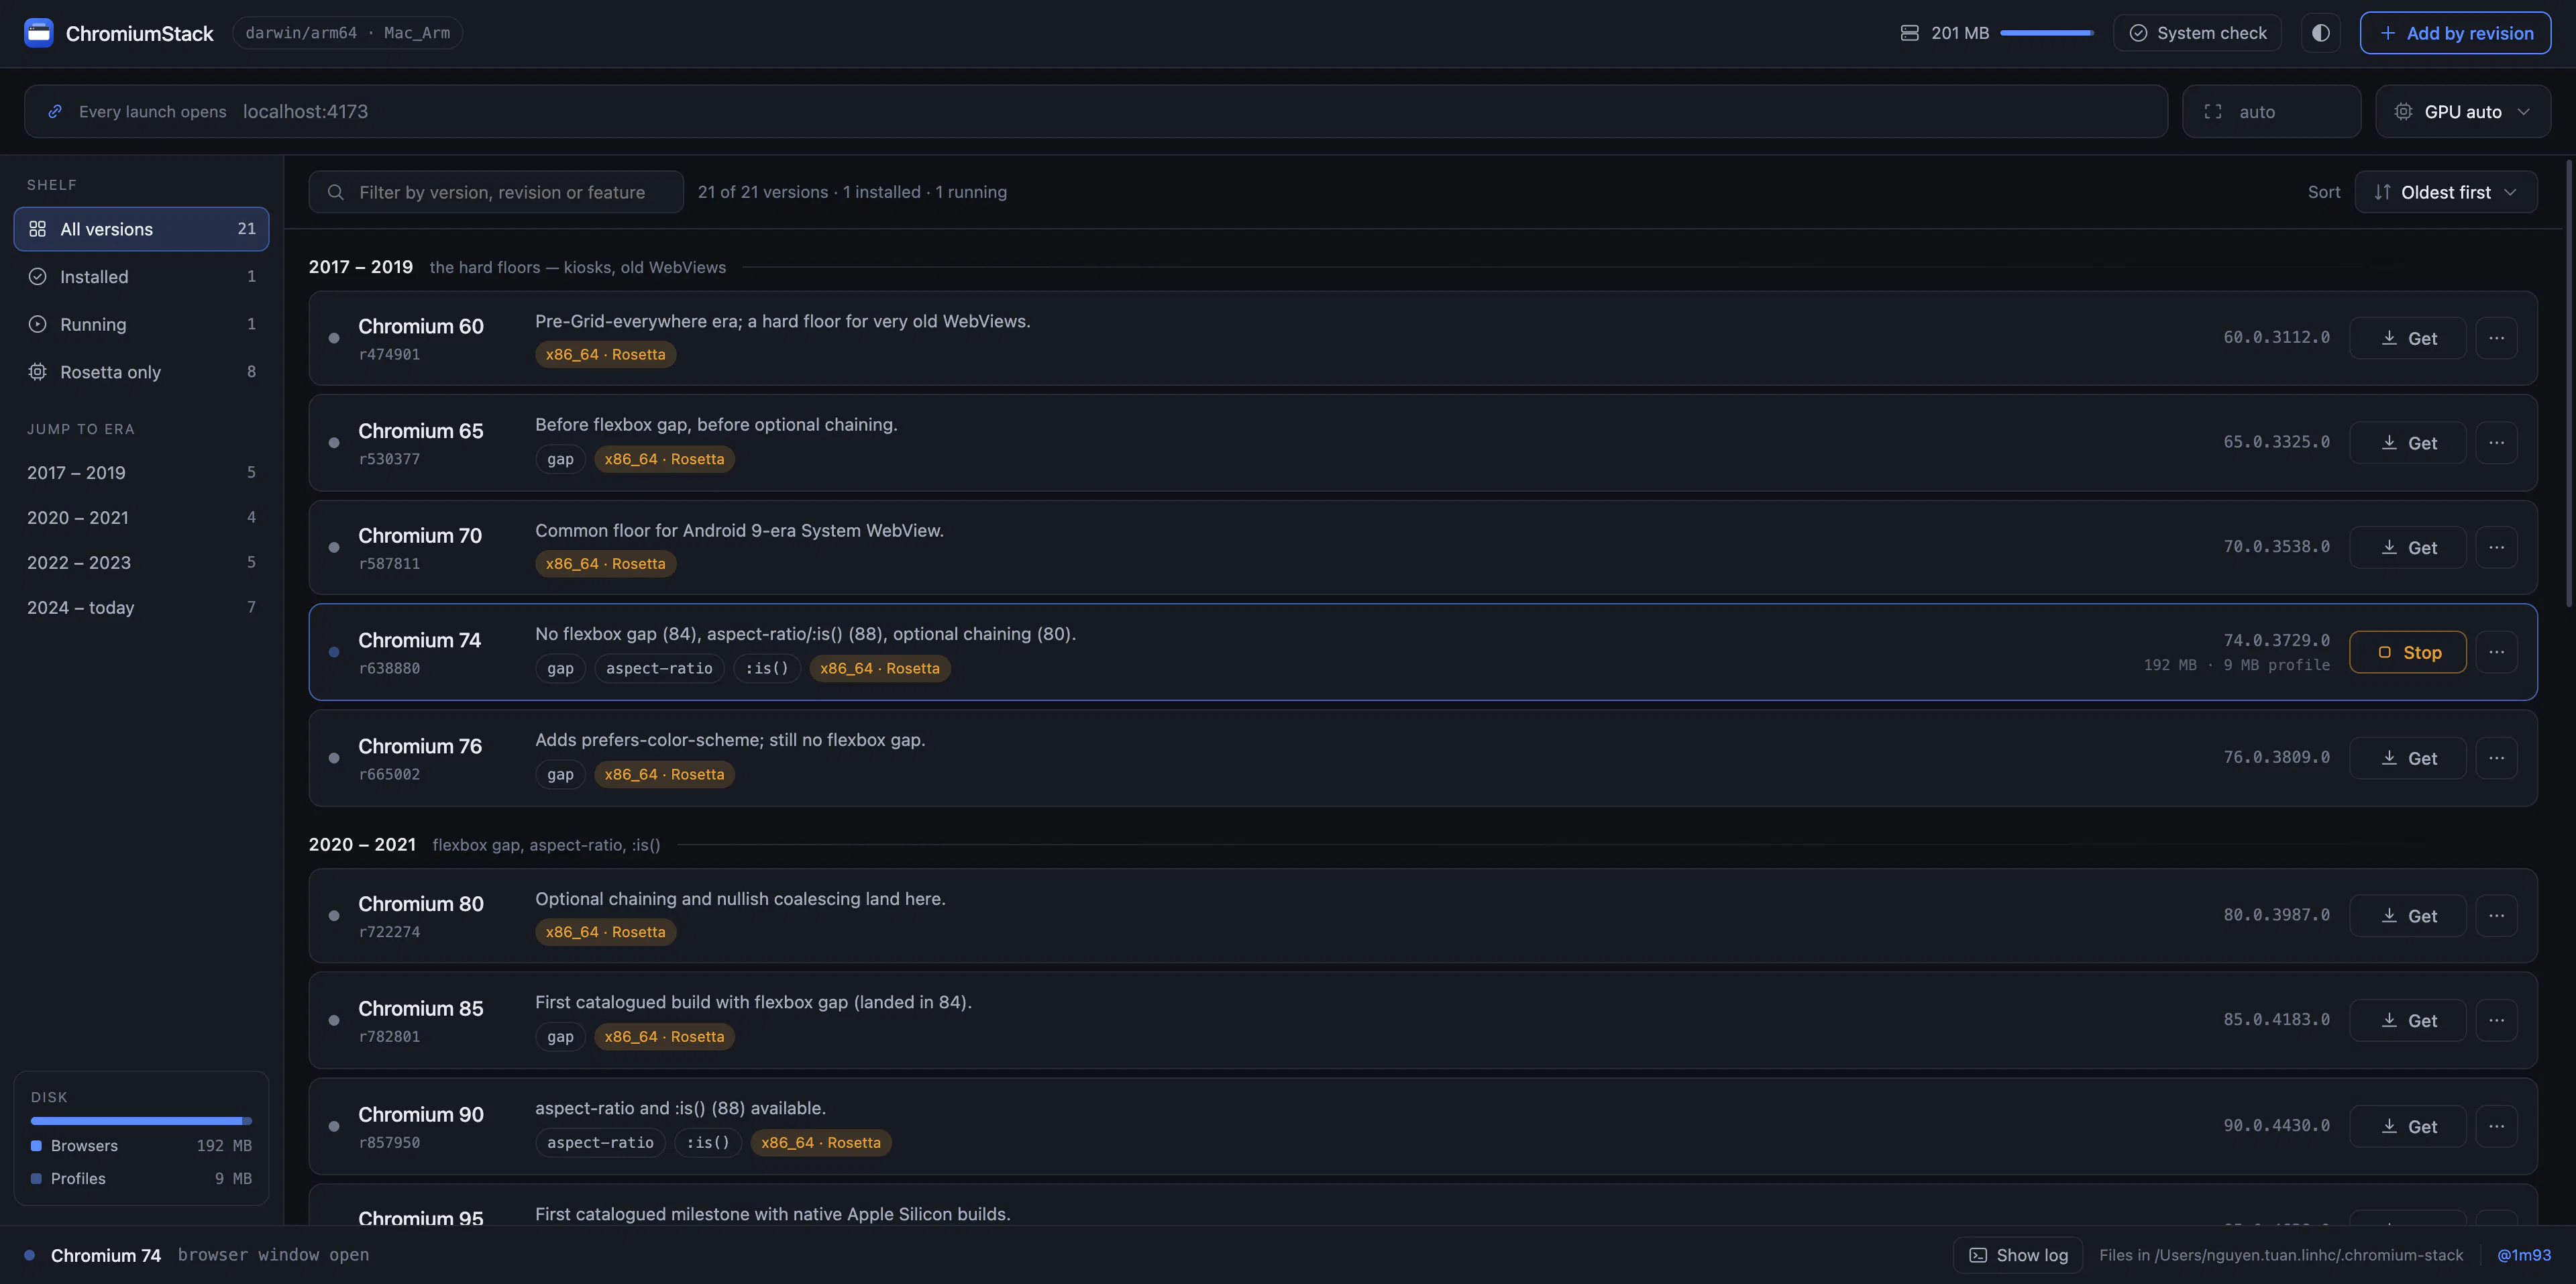
Task: Click the disk storage icon beside 201 MB
Action: [x=1909, y=33]
